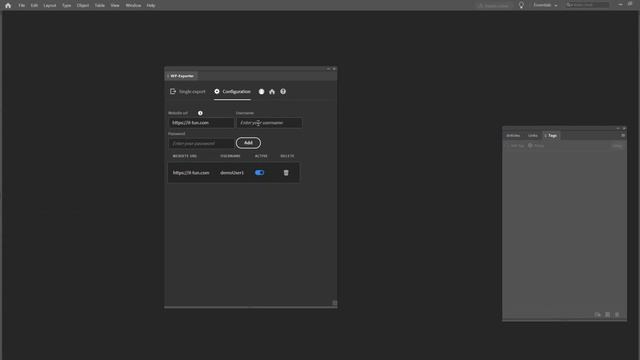Click the saved website URL in table row
The height and width of the screenshot is (360, 640).
[x=191, y=173]
